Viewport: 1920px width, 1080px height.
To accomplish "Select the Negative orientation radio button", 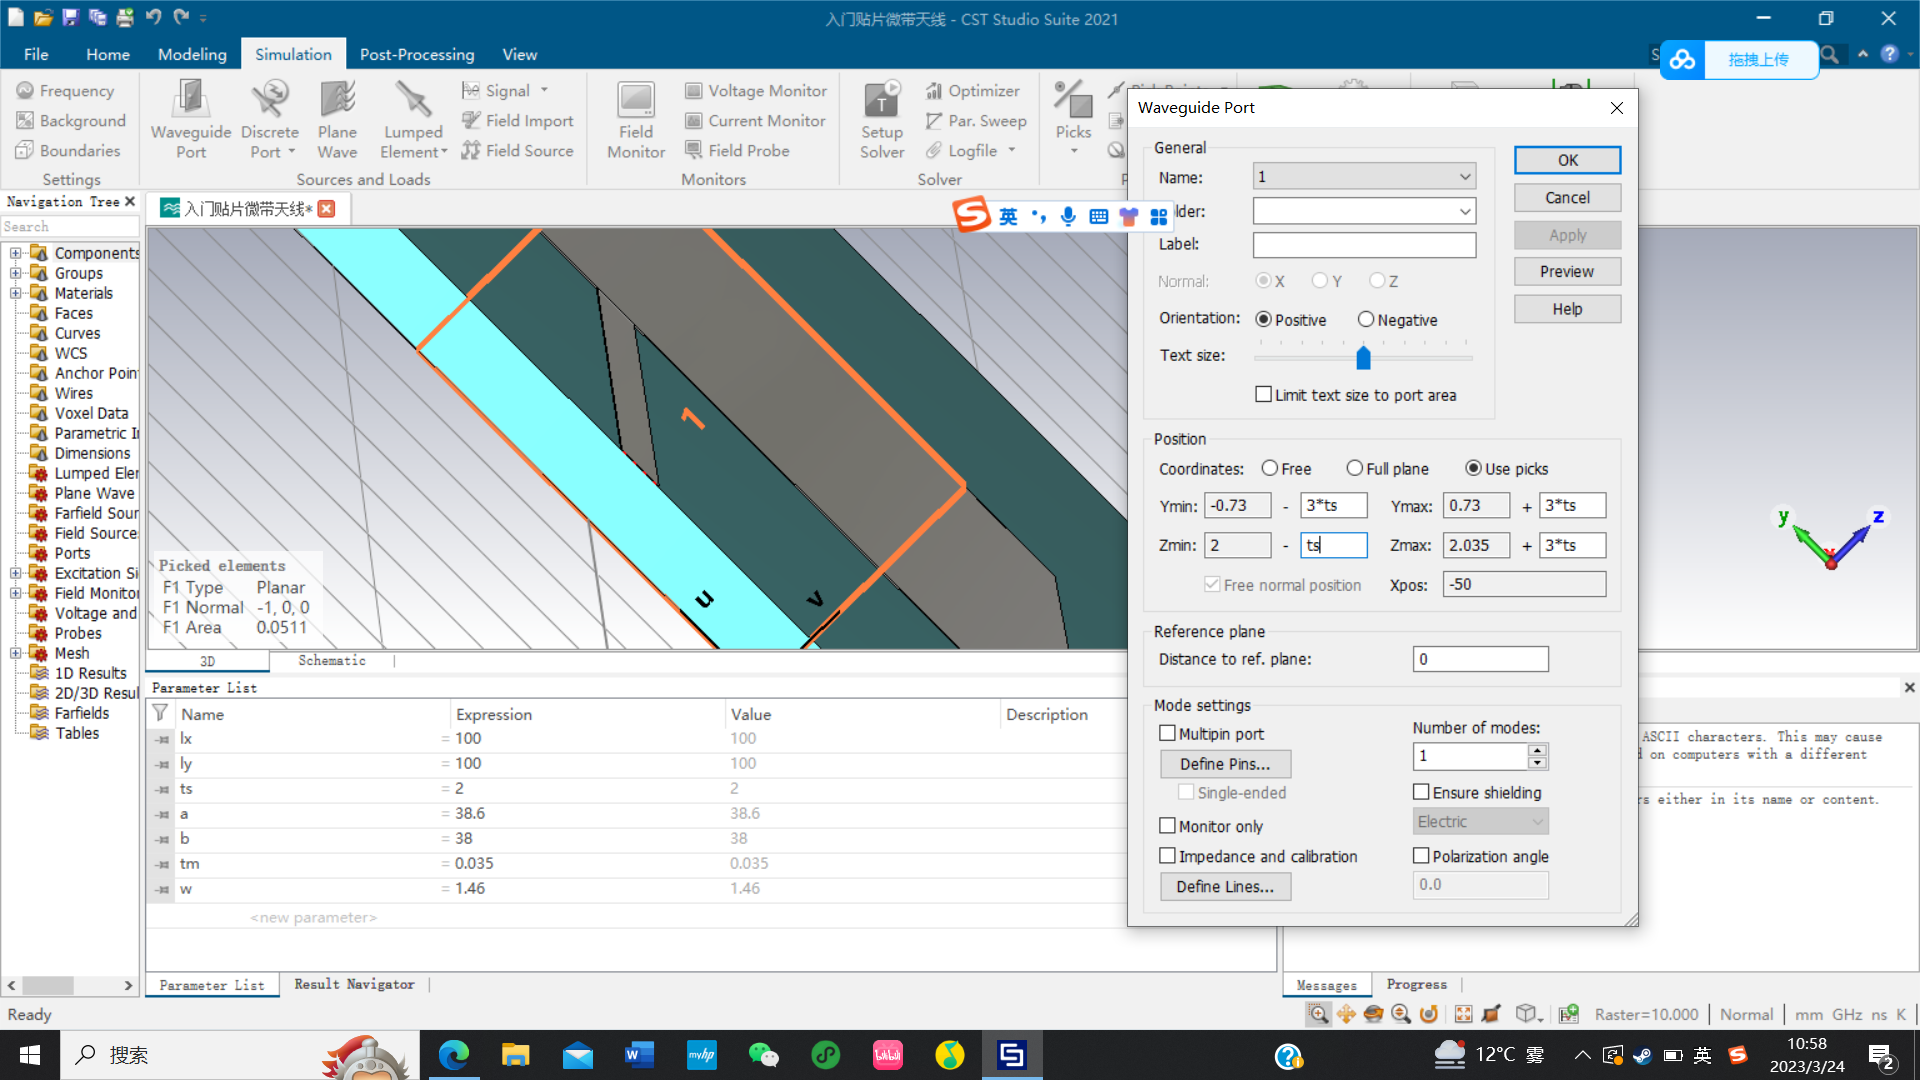I will (x=1366, y=320).
